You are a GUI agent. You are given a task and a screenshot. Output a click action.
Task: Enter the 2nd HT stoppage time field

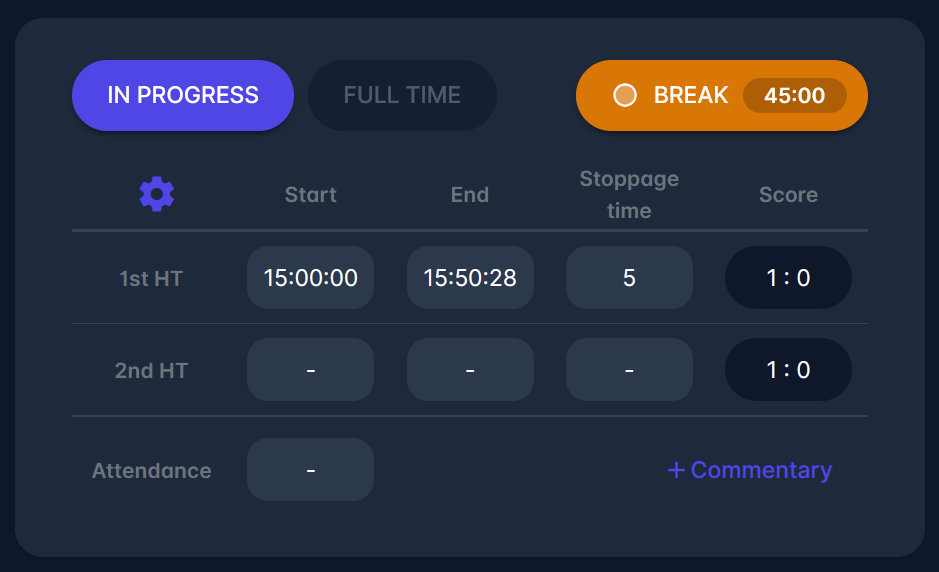coord(629,370)
